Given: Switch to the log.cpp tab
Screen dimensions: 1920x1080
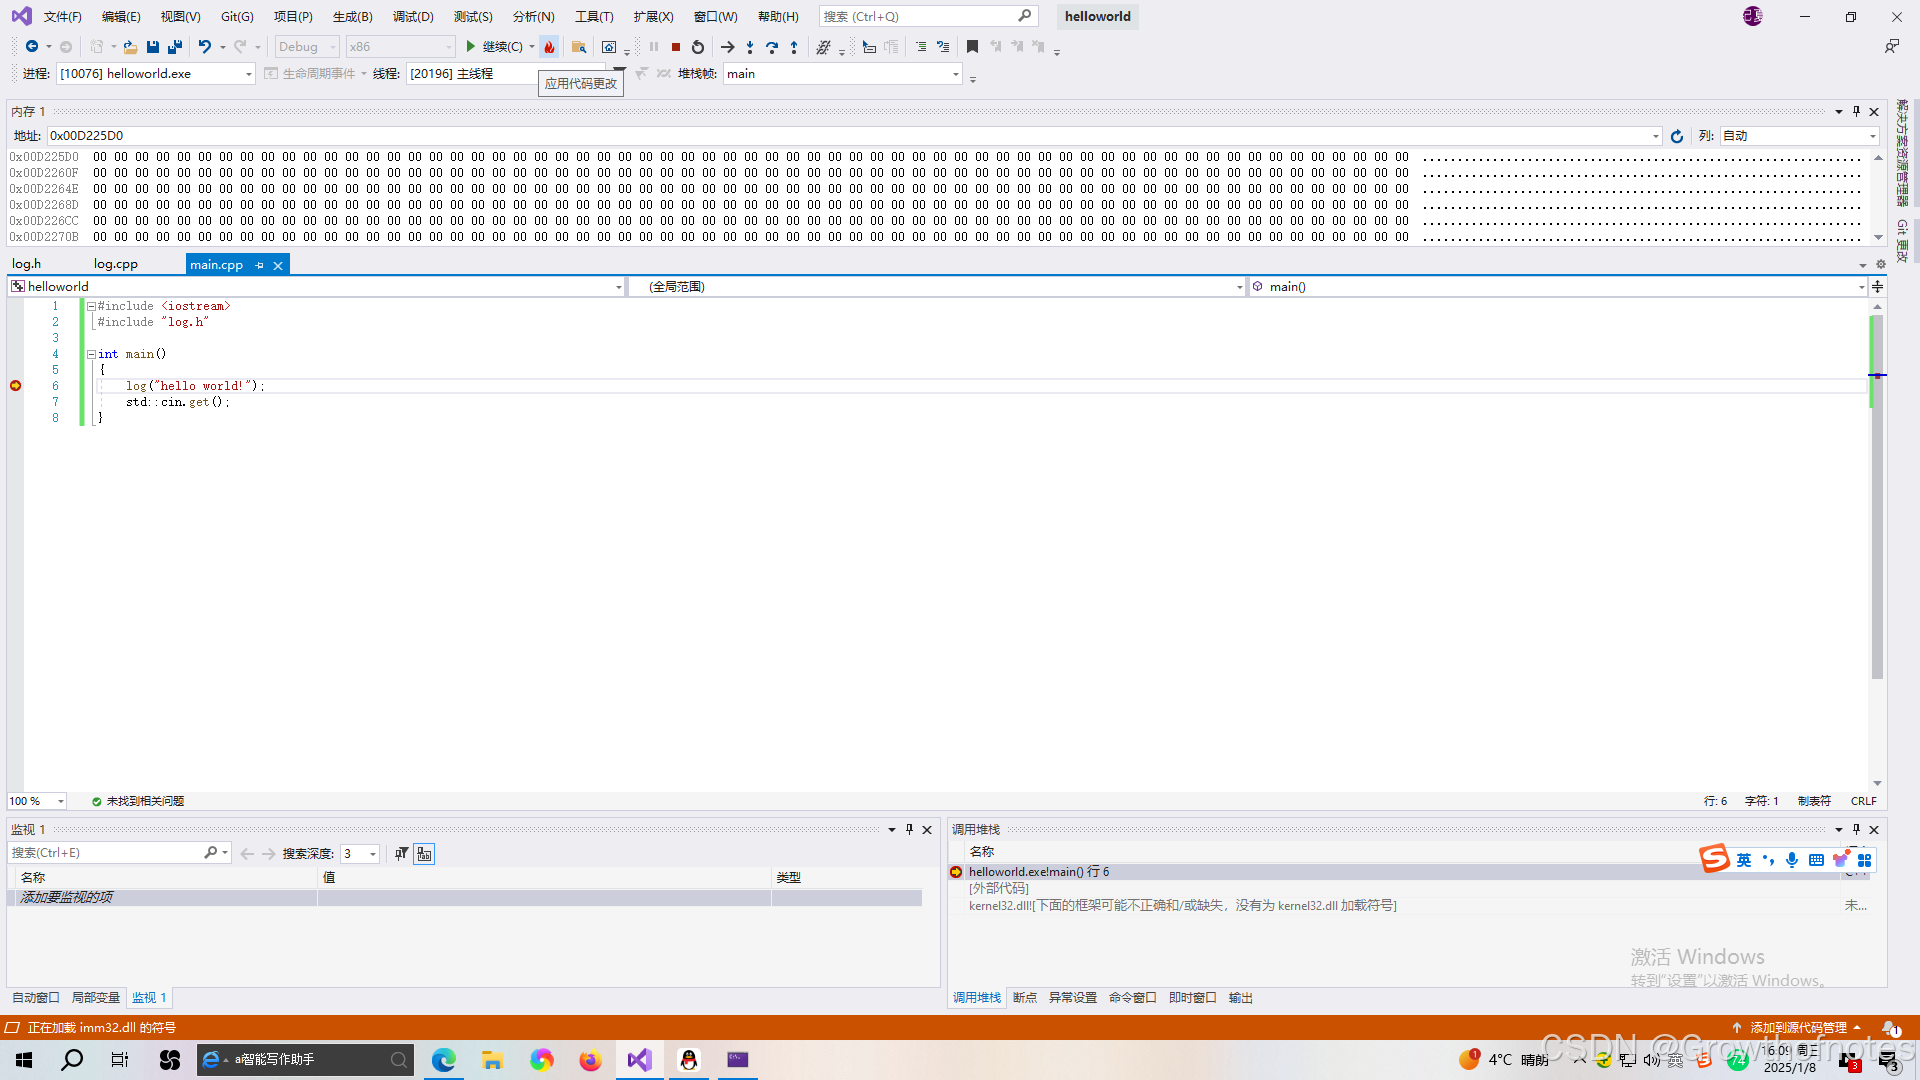Looking at the screenshot, I should click(116, 265).
